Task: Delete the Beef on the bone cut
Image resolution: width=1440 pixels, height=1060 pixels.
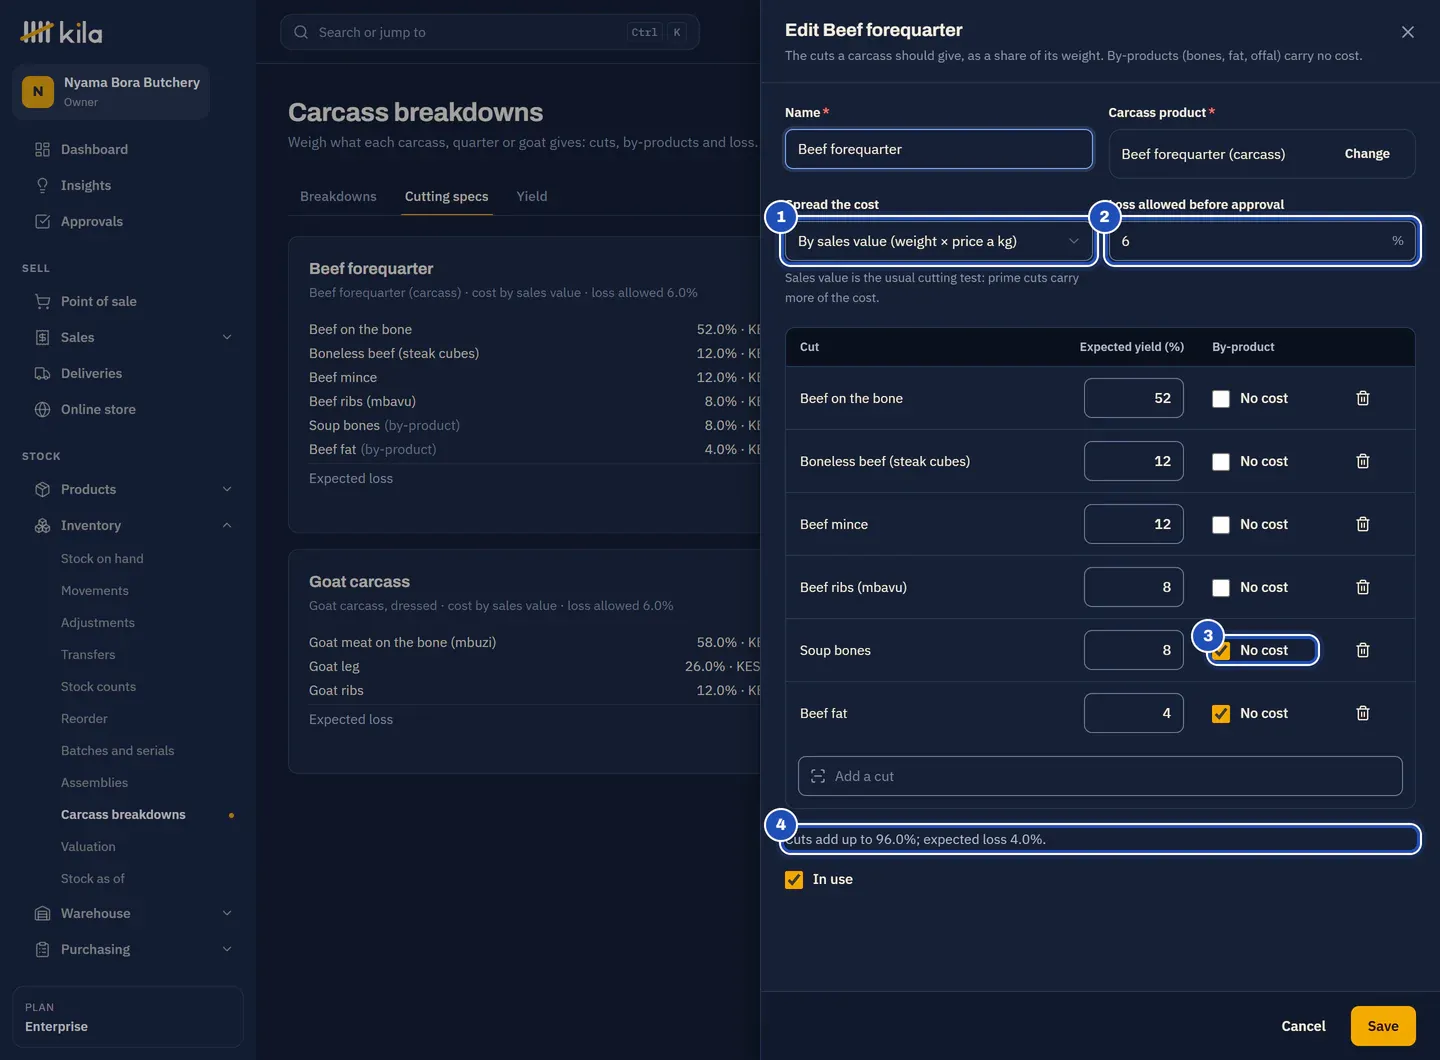Action: point(1362,398)
